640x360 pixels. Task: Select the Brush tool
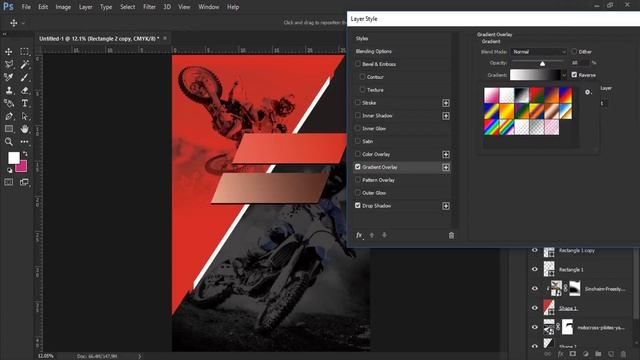[x=24, y=77]
